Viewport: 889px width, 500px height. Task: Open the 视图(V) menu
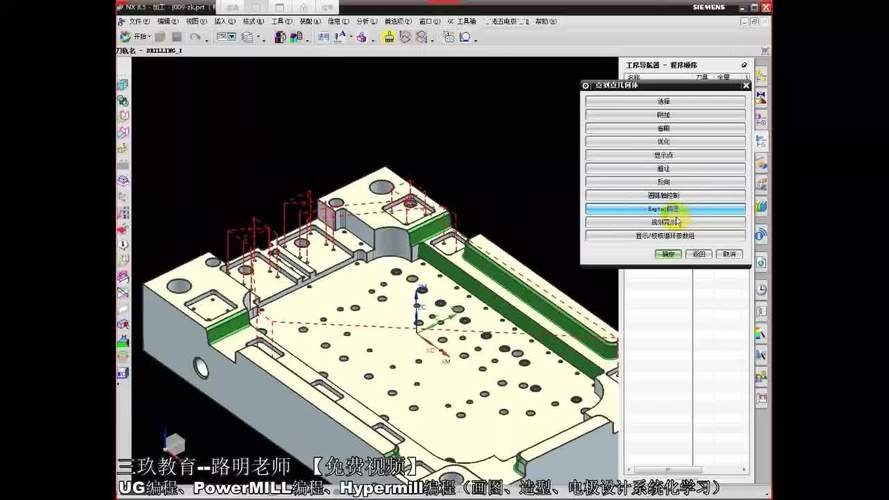pos(196,22)
